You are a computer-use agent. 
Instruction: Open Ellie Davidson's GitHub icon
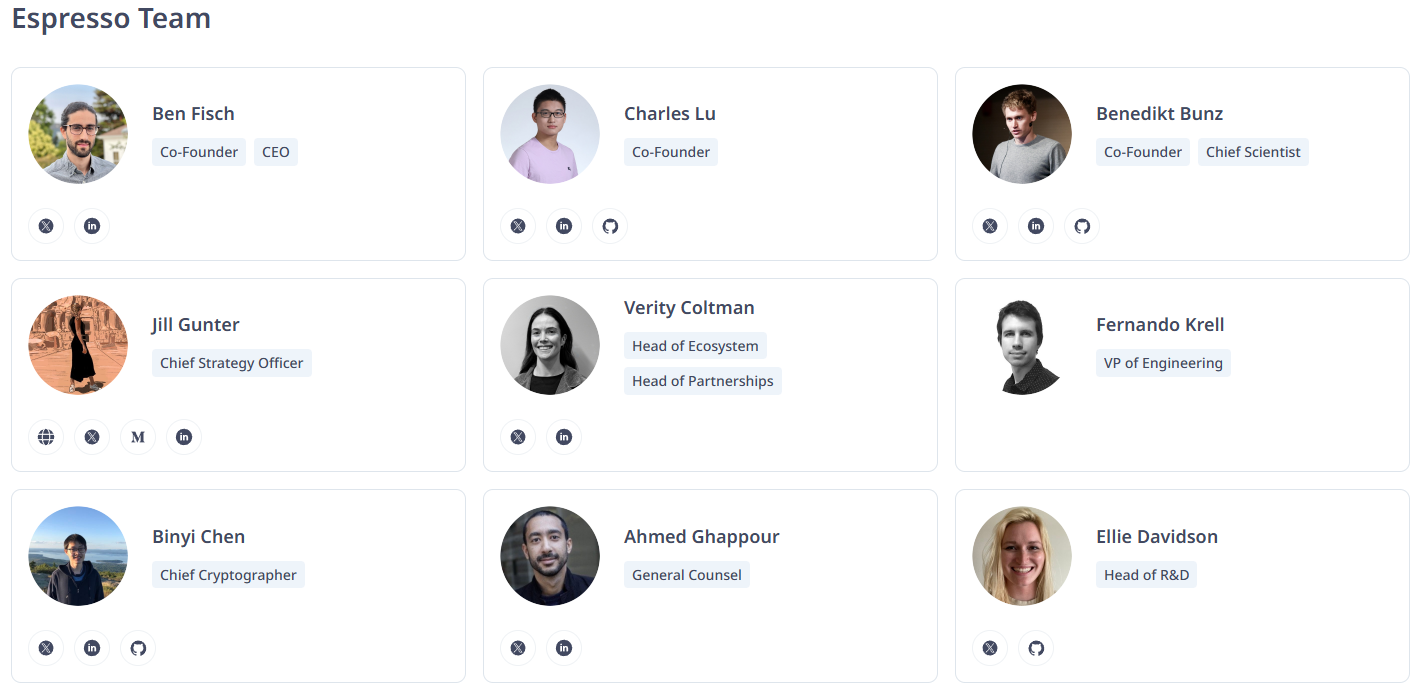pyautogui.click(x=1036, y=648)
